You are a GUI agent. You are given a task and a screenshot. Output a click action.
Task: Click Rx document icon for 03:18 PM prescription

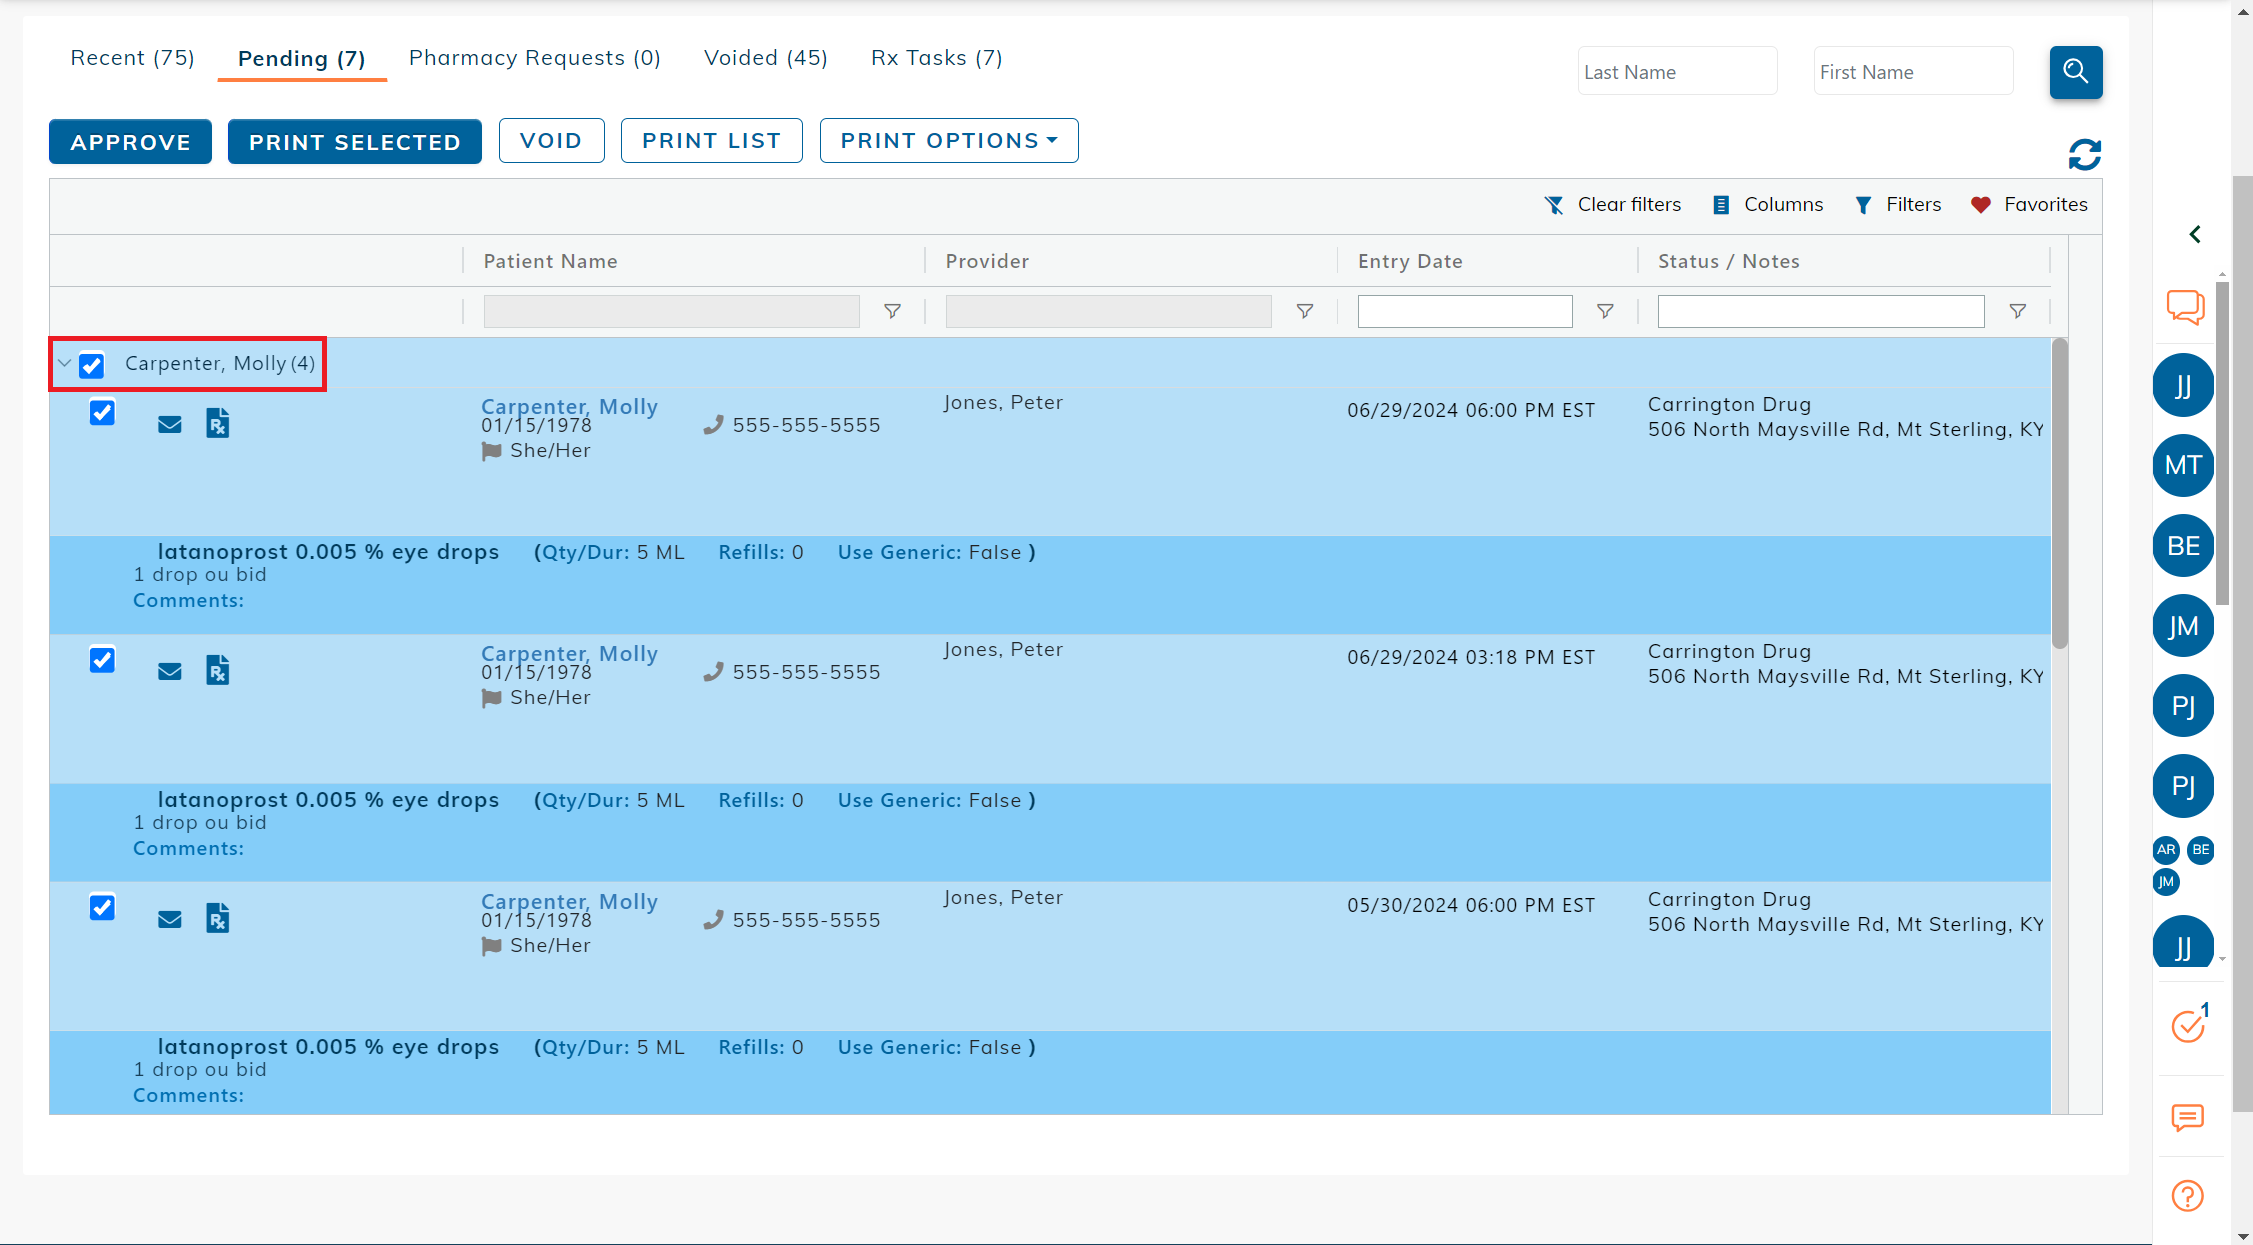point(218,670)
